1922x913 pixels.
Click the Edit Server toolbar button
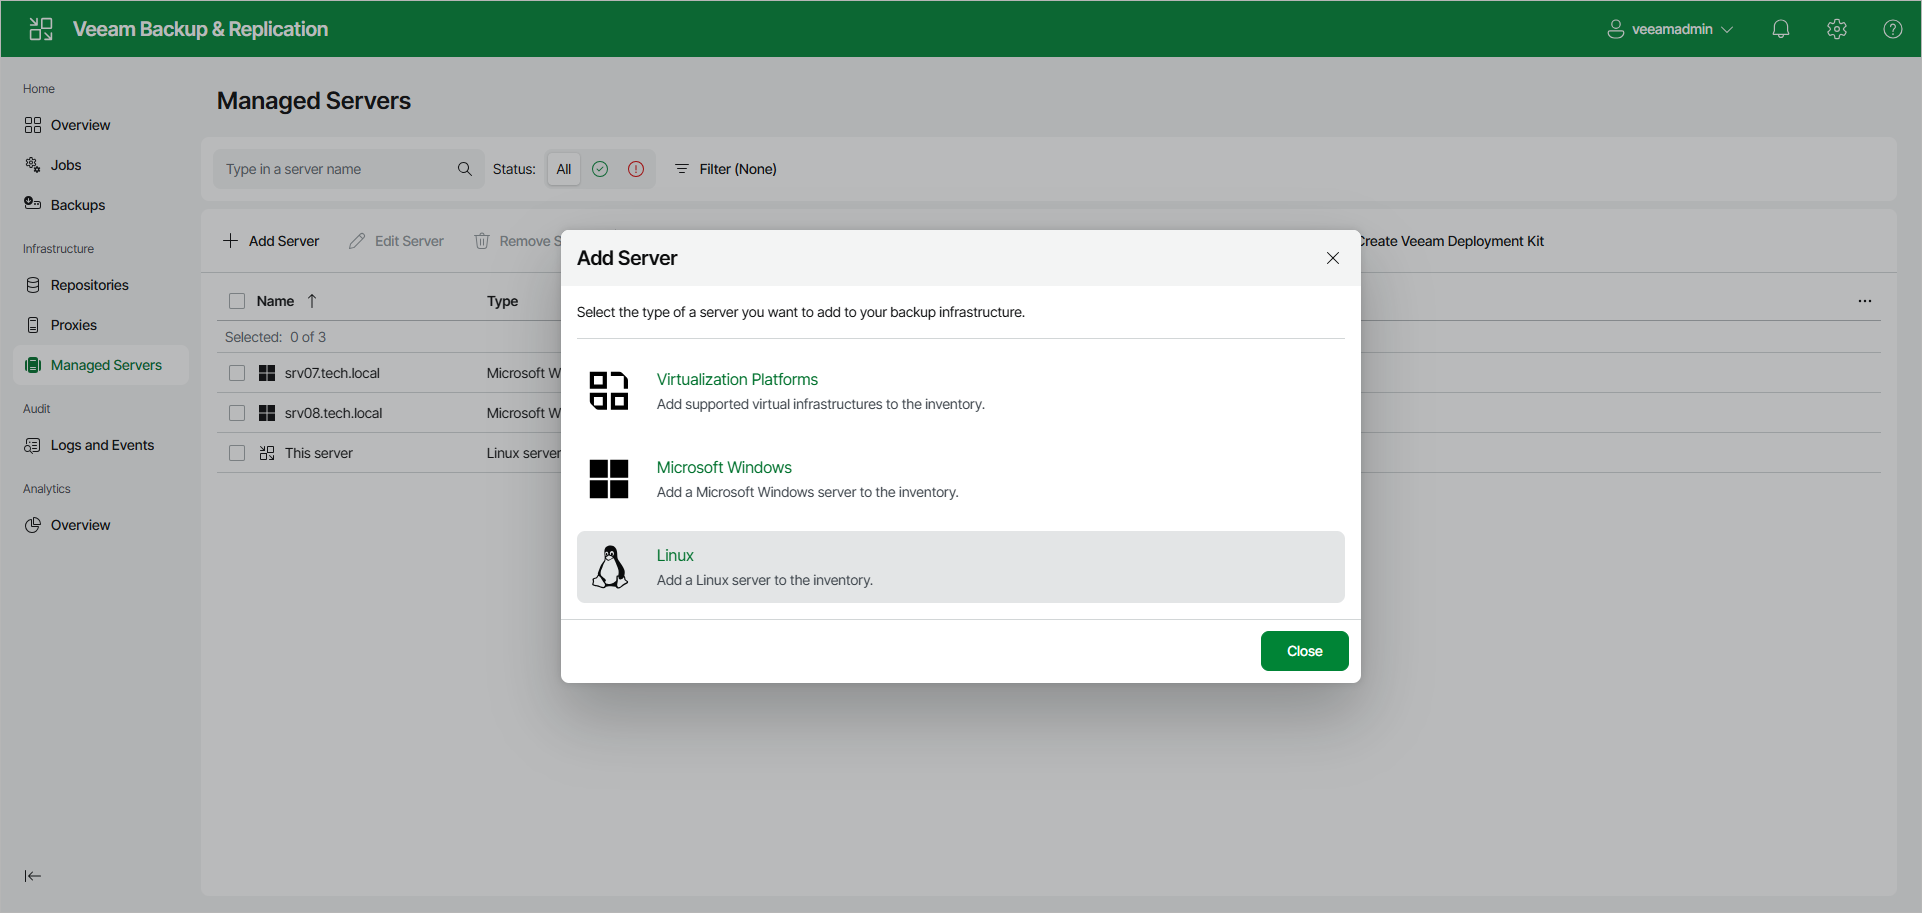point(396,241)
